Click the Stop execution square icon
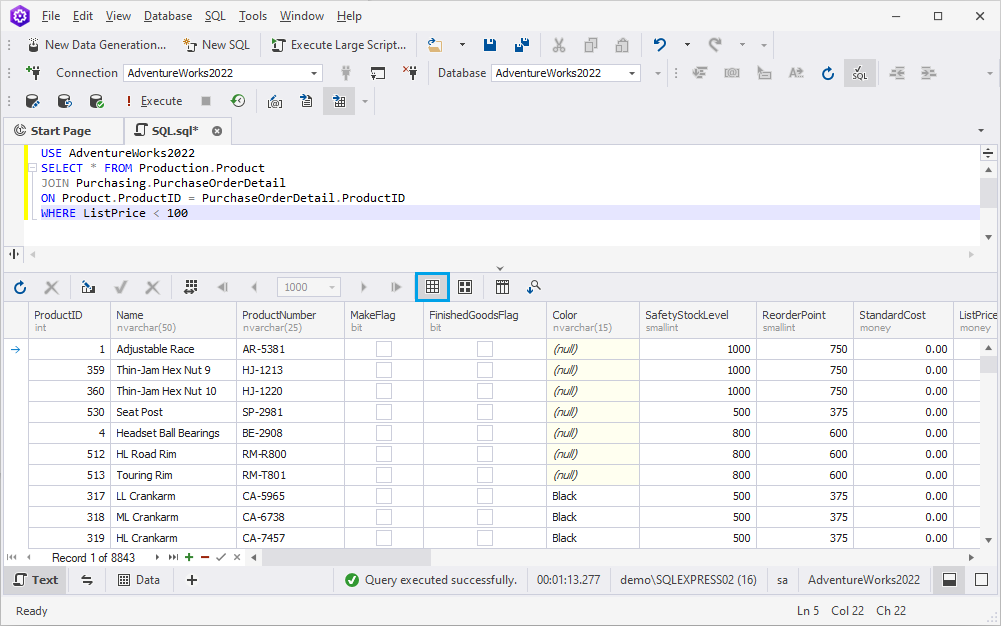 pos(206,101)
